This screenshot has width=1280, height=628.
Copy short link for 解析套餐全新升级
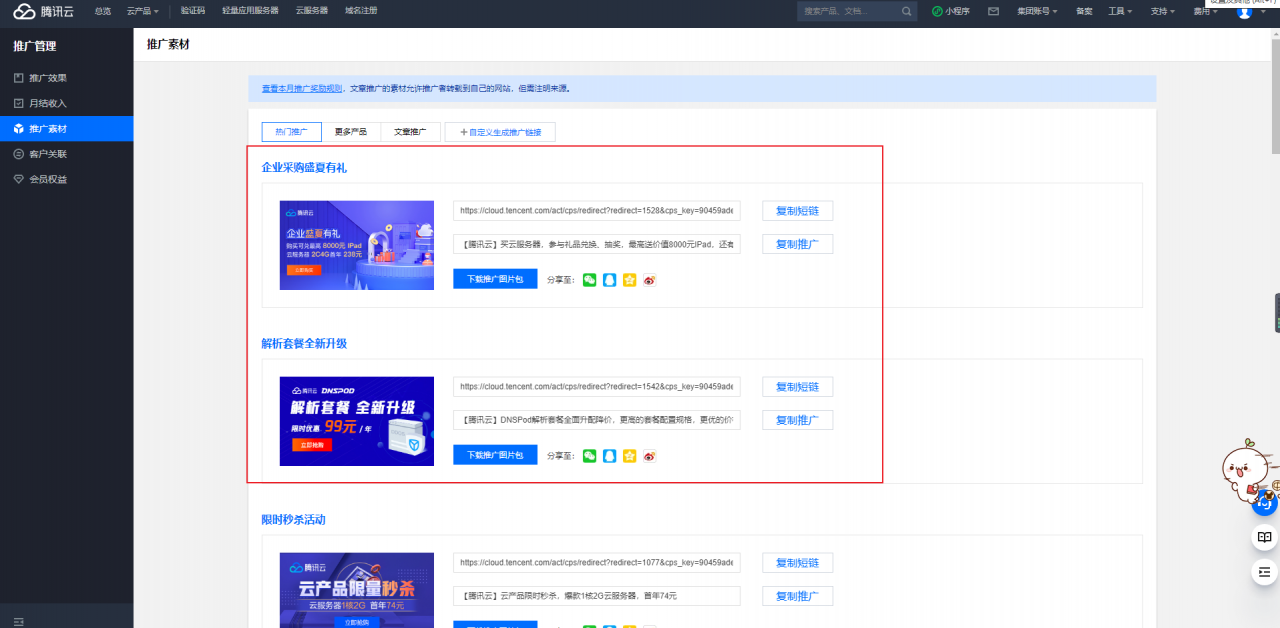[798, 387]
